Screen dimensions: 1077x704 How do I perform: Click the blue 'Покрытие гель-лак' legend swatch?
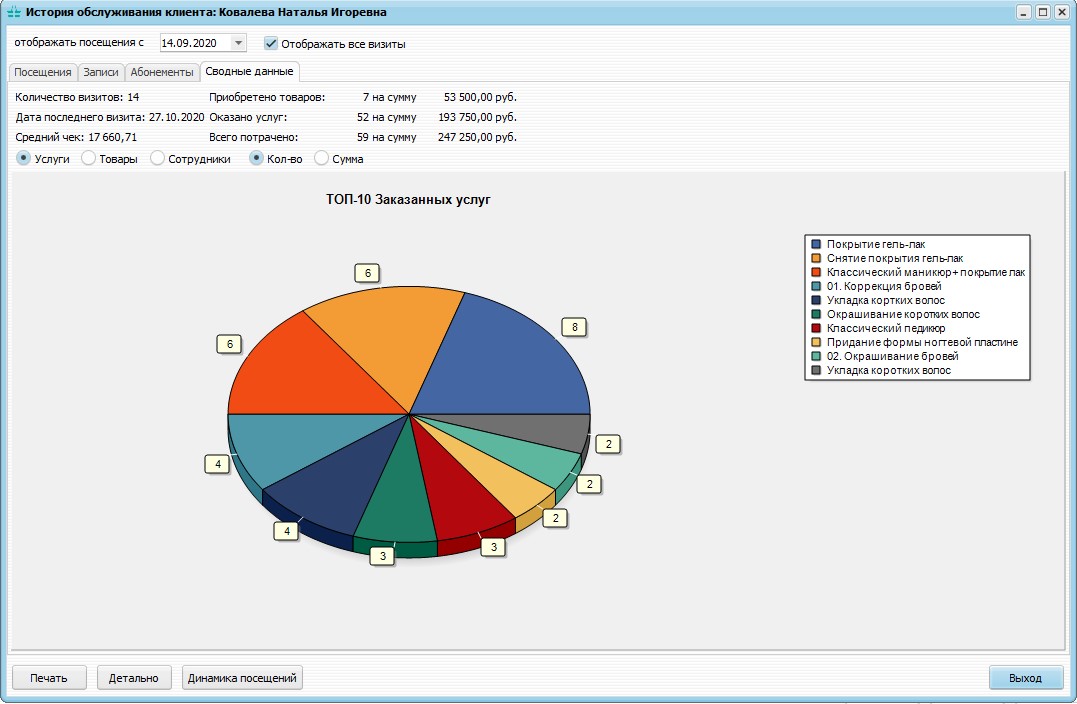[x=816, y=244]
